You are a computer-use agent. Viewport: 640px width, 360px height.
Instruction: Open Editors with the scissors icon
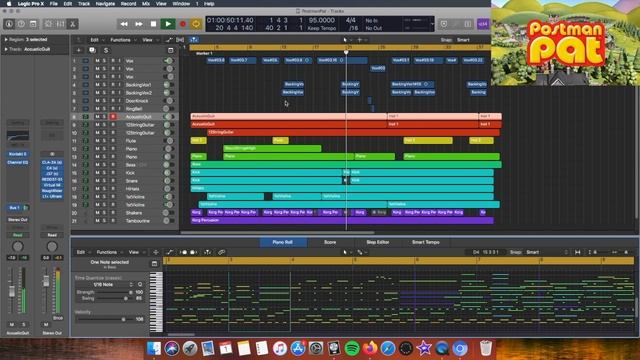tap(73, 24)
